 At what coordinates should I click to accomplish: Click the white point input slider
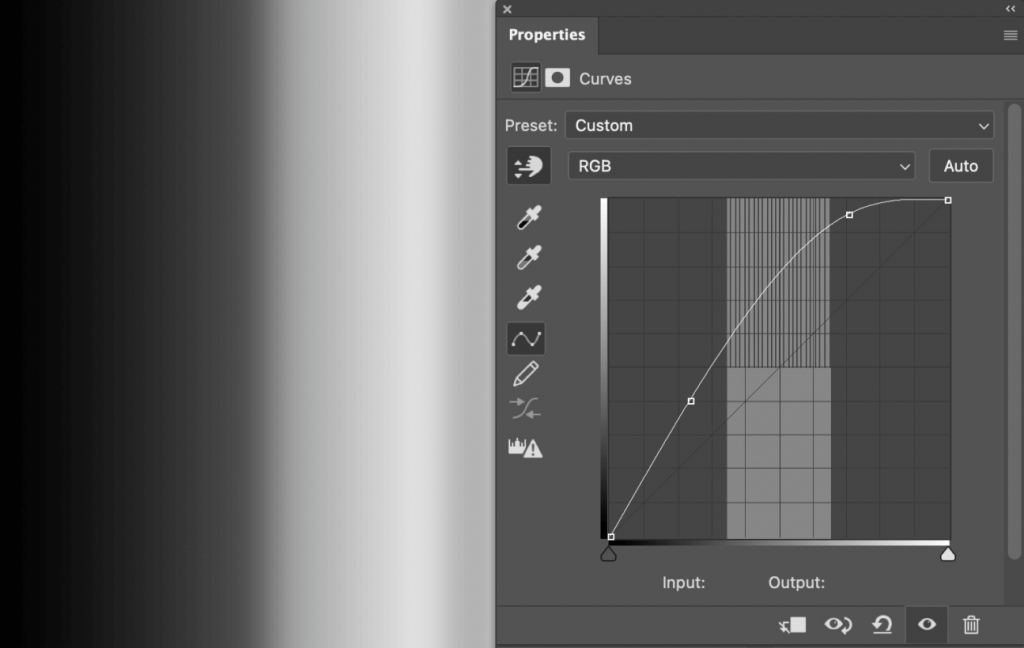[x=948, y=554]
